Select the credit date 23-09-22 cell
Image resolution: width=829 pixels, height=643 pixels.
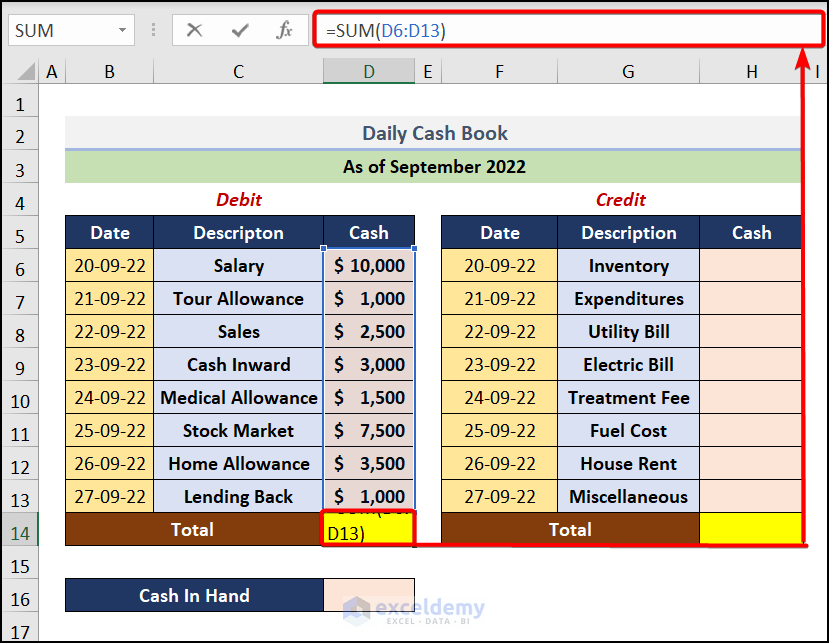500,364
